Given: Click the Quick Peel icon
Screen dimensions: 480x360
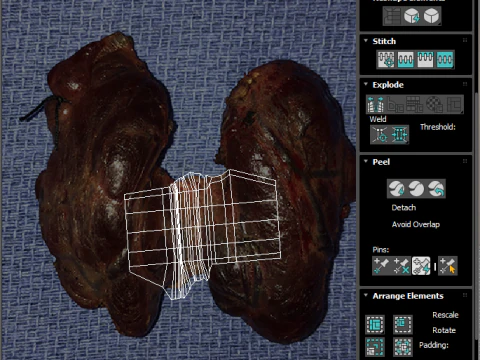Looking at the screenshot, I should [396, 189].
